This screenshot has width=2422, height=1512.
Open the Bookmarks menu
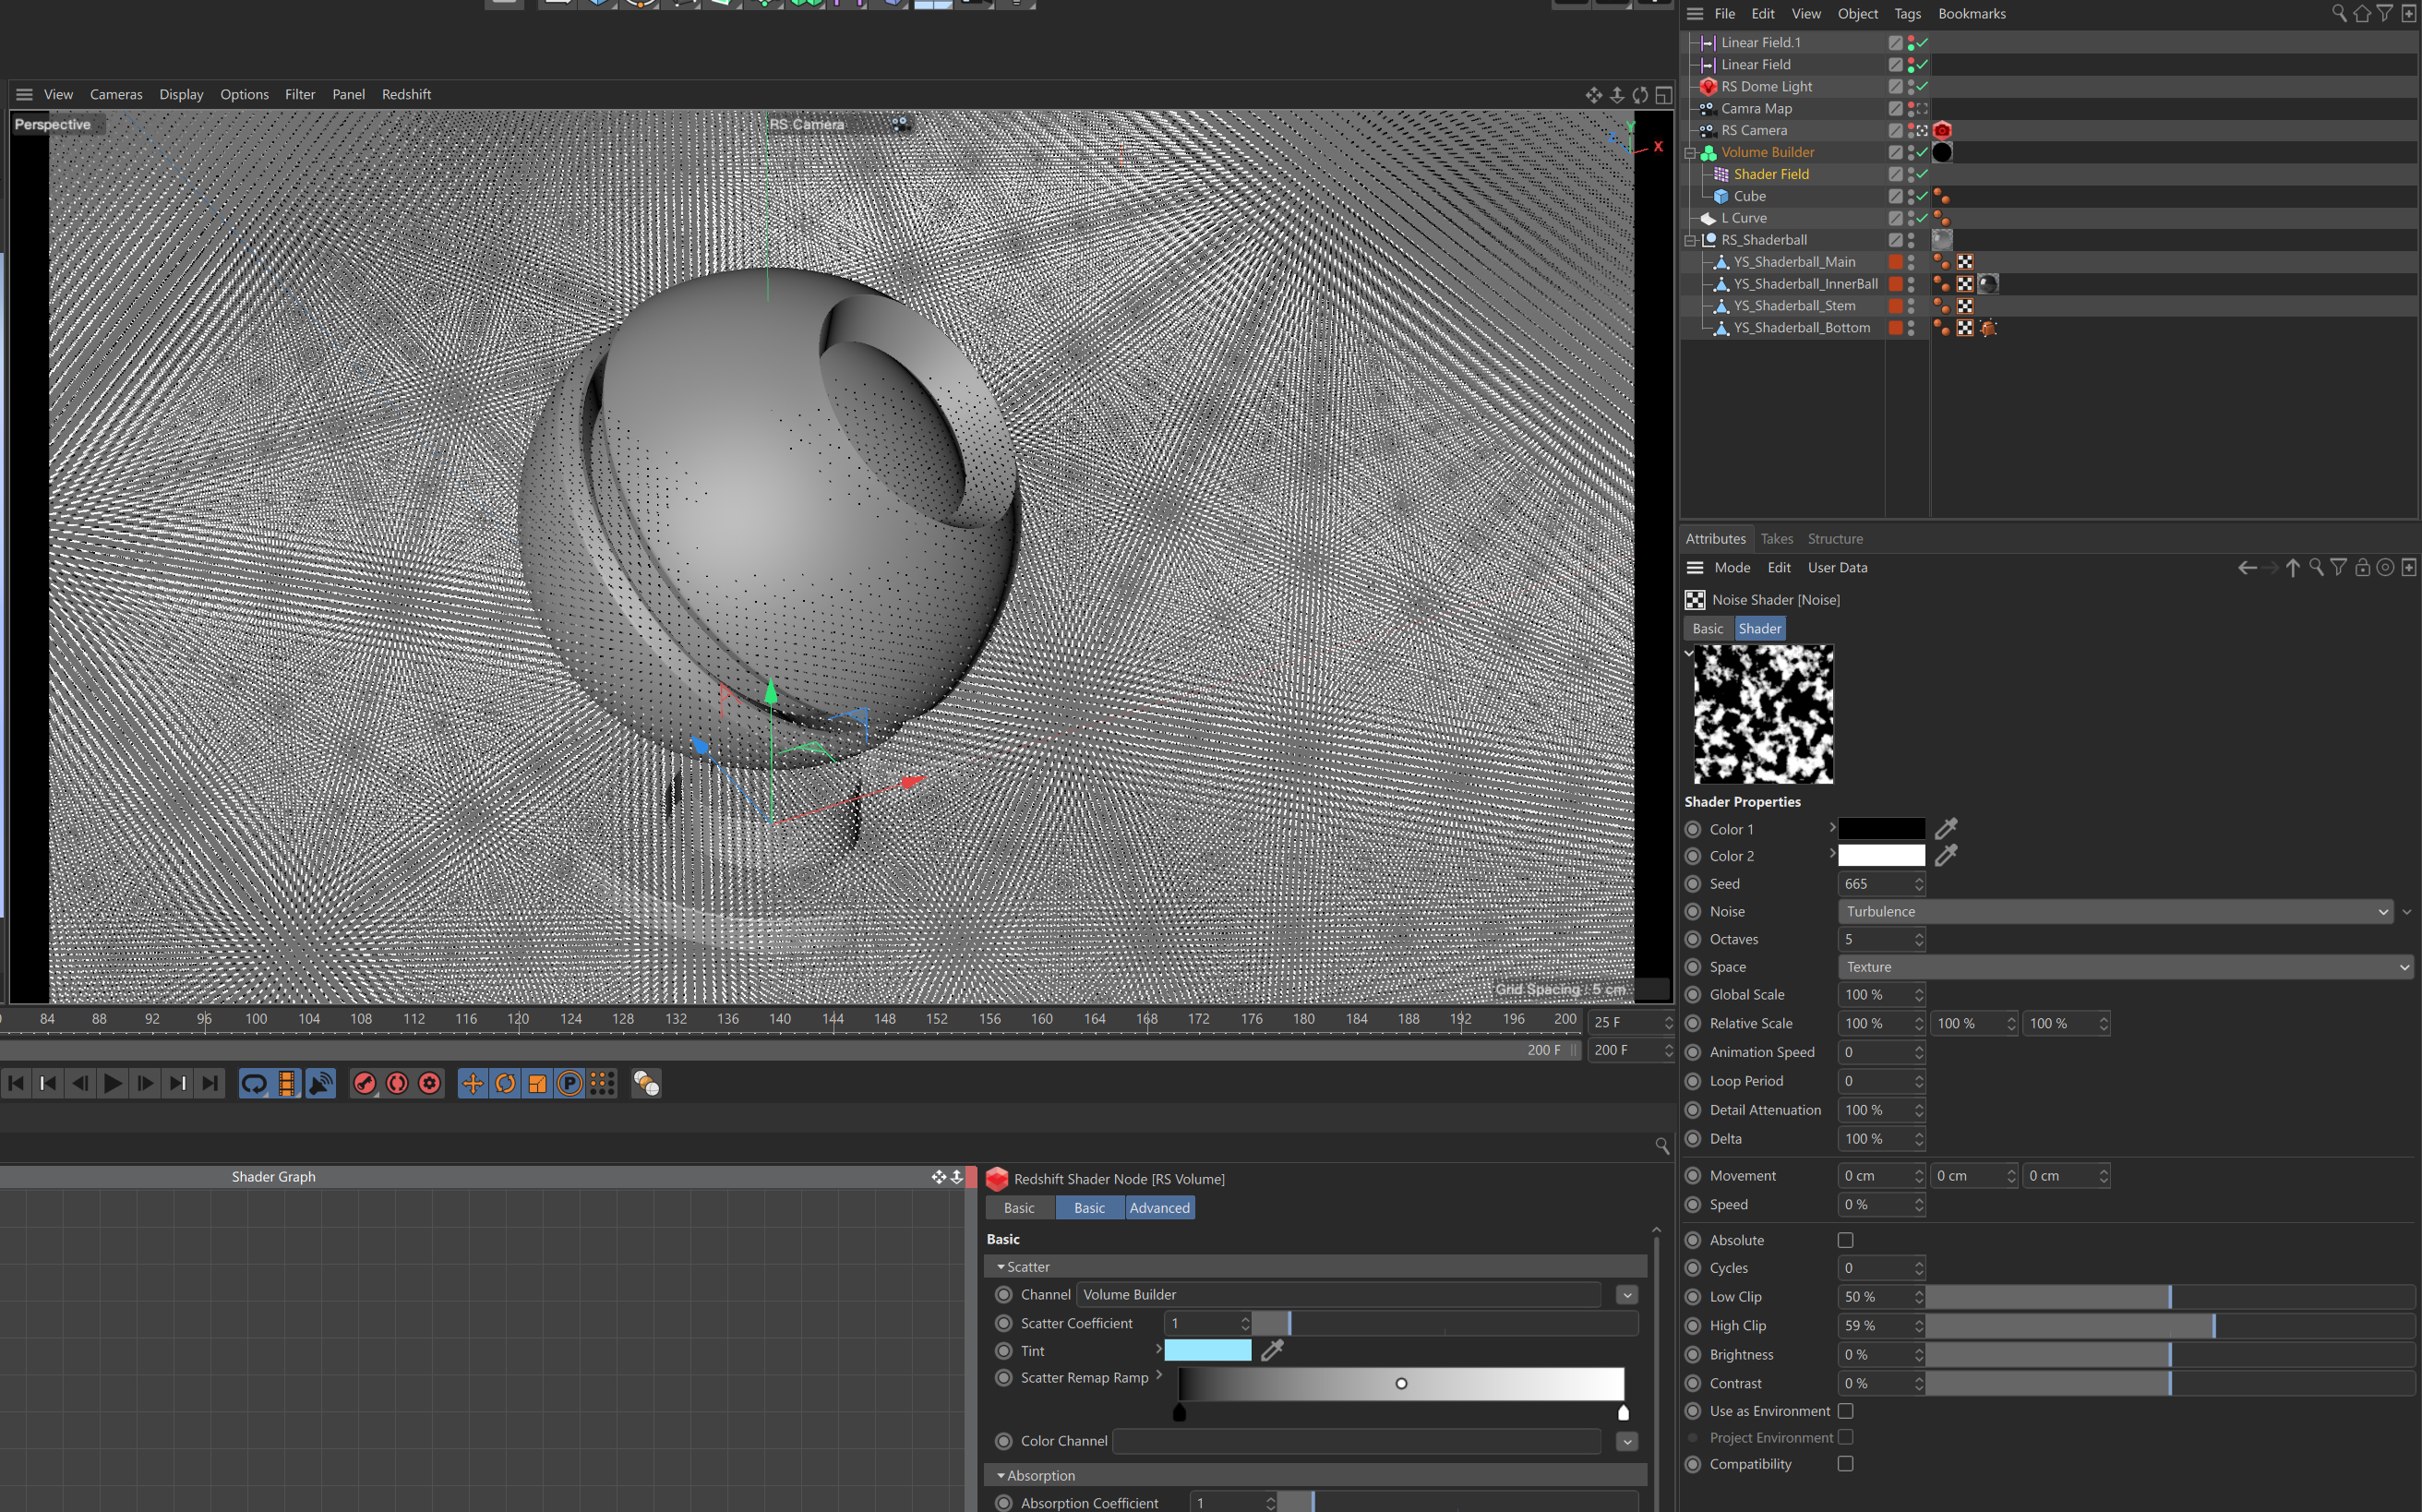[1971, 13]
